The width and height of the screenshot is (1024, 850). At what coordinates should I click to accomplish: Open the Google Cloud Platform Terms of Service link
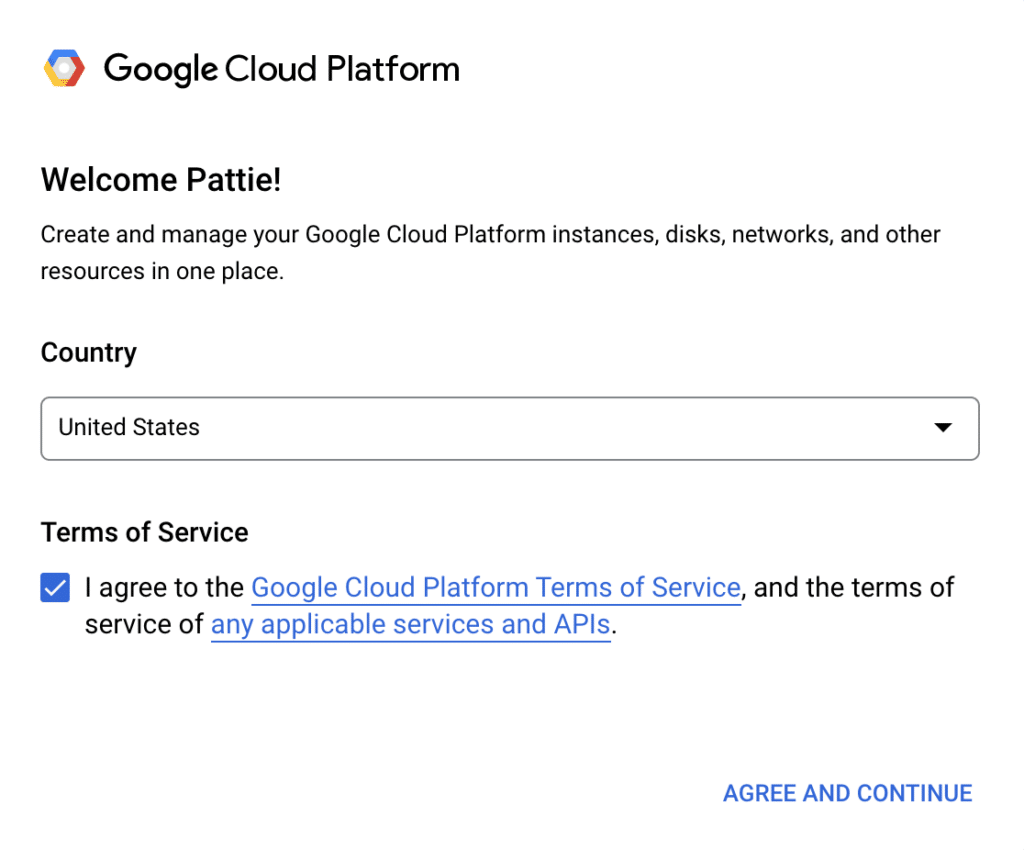click(497, 587)
